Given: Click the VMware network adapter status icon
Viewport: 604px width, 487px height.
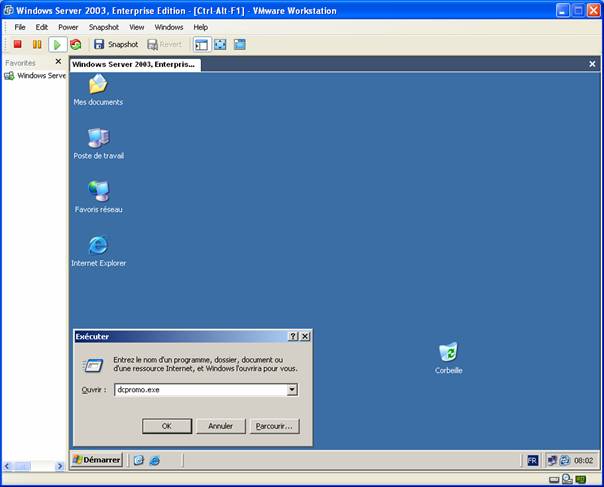Looking at the screenshot, I should 581,479.
